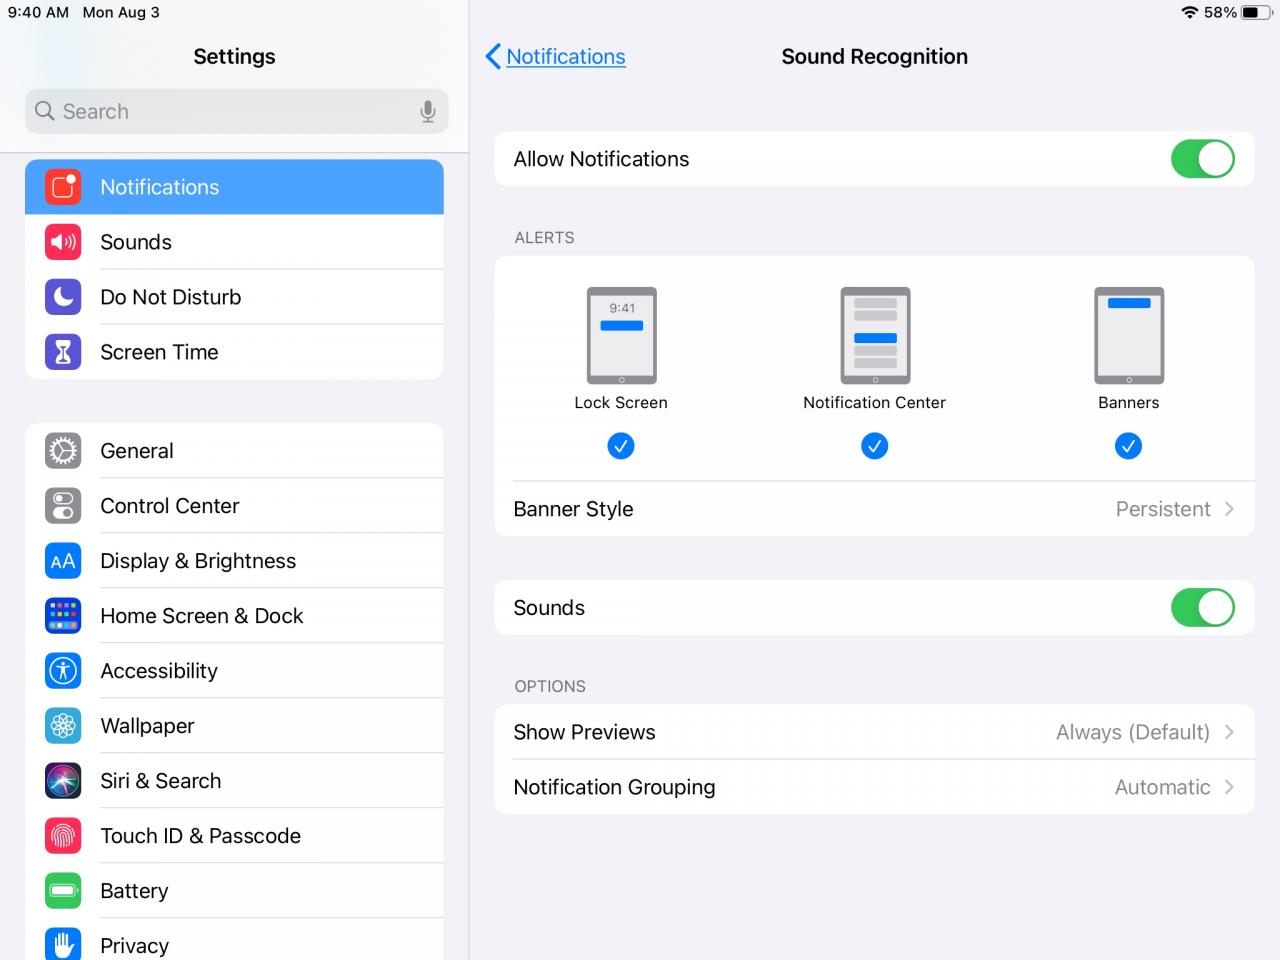Go back via the Notifications link
The height and width of the screenshot is (960, 1280).
click(x=566, y=56)
